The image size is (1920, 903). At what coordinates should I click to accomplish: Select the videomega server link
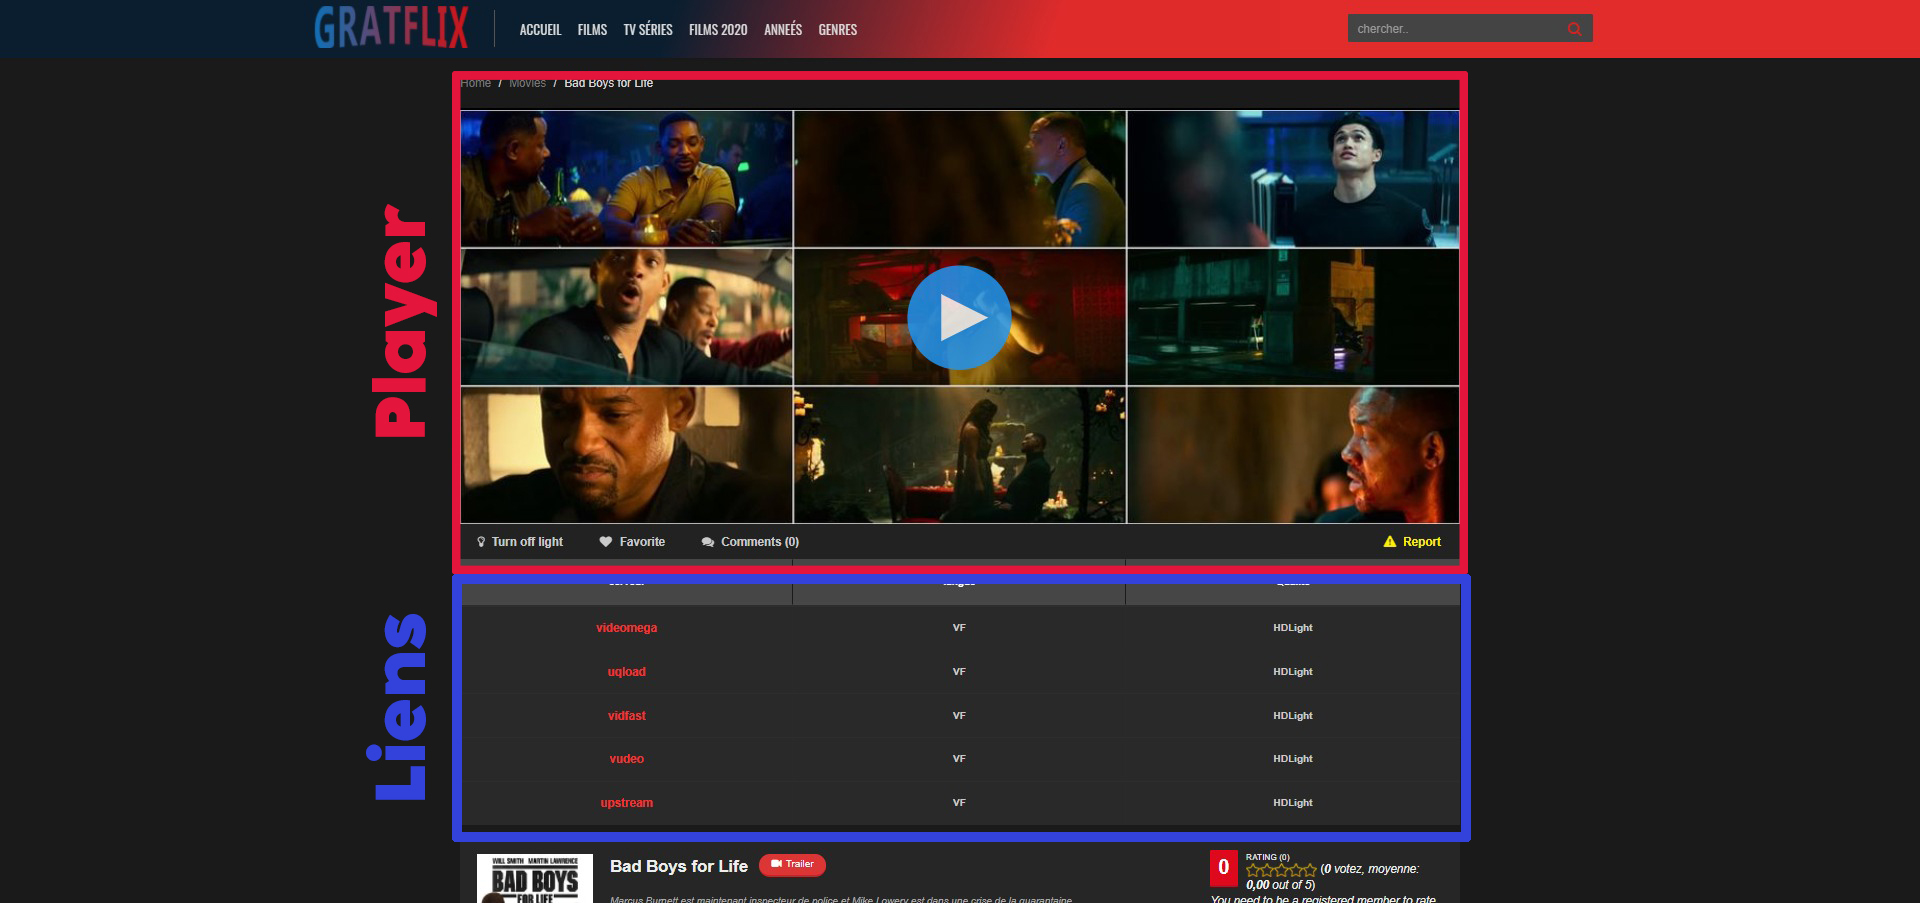coord(627,628)
